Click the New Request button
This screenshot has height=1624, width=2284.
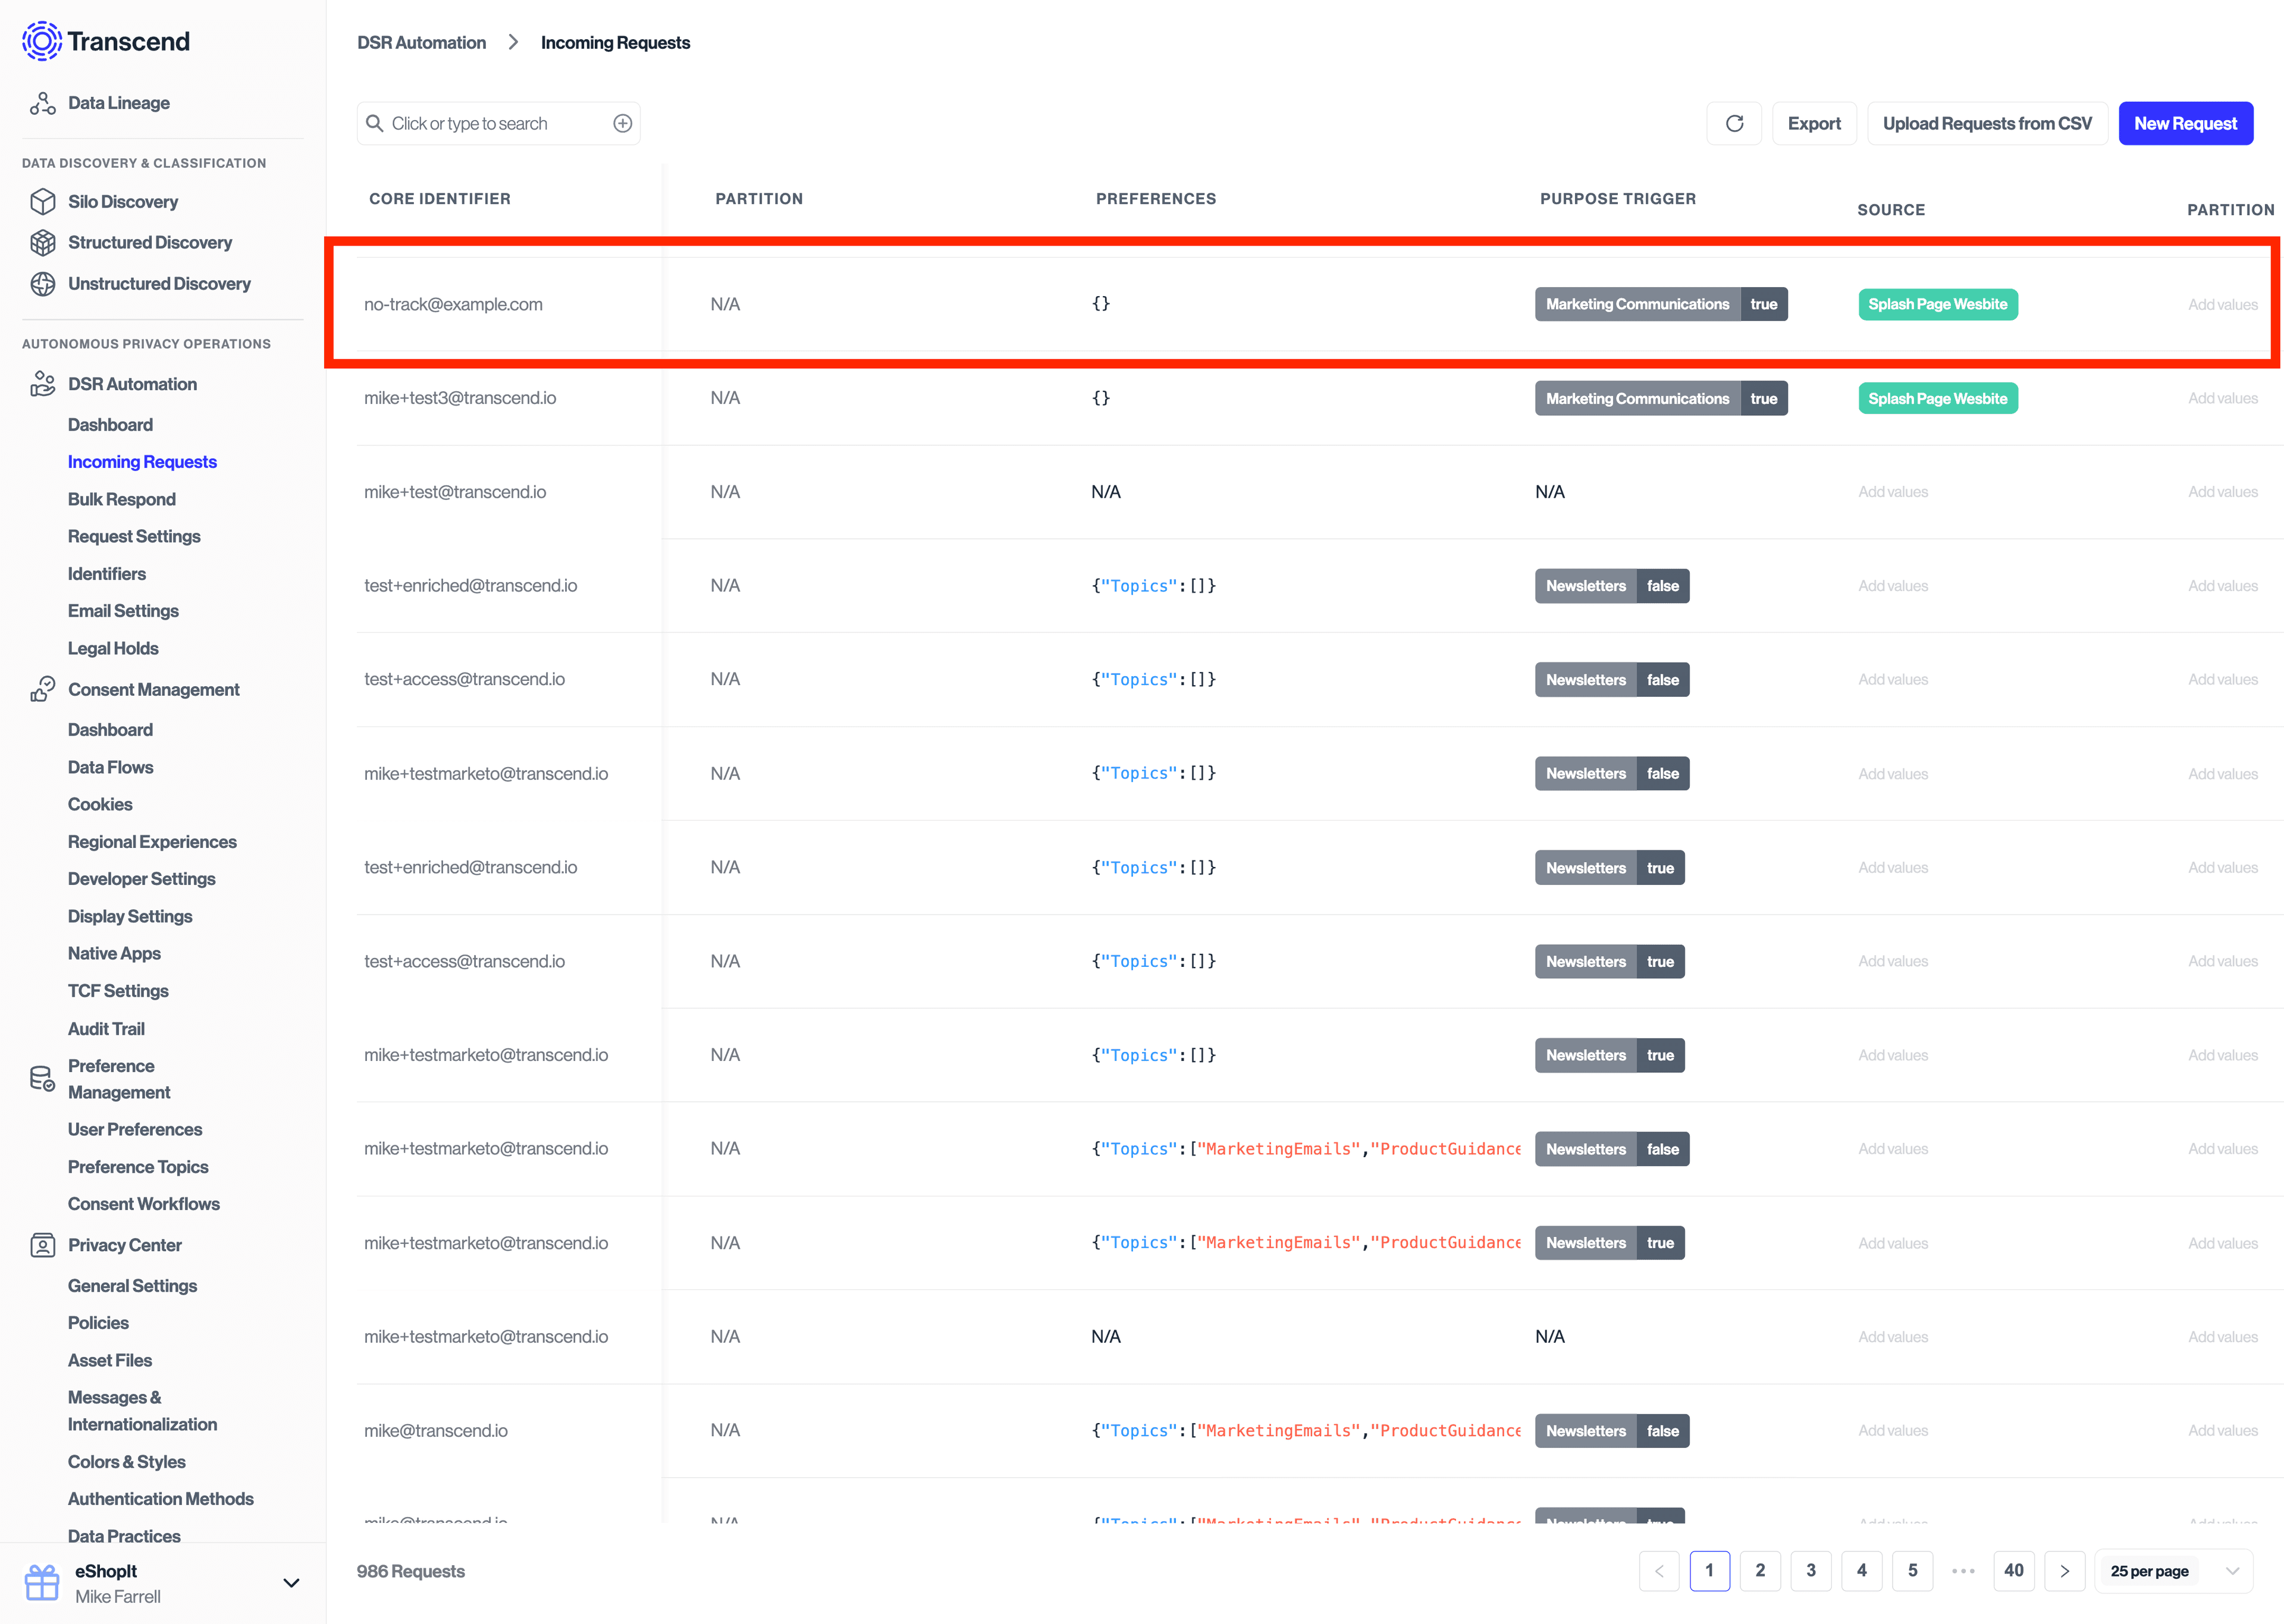2185,123
